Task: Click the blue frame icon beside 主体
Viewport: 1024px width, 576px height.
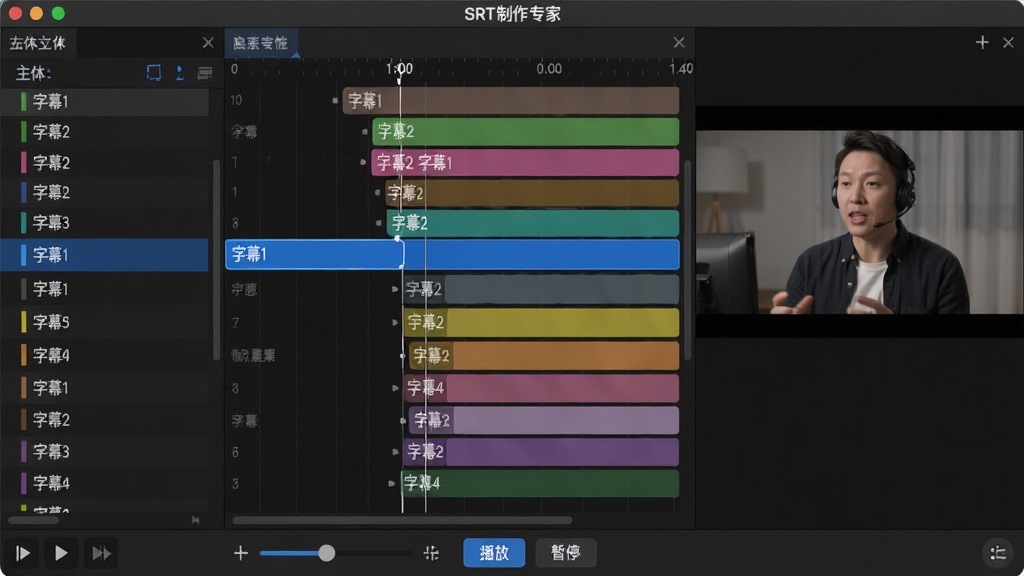Action: click(153, 72)
